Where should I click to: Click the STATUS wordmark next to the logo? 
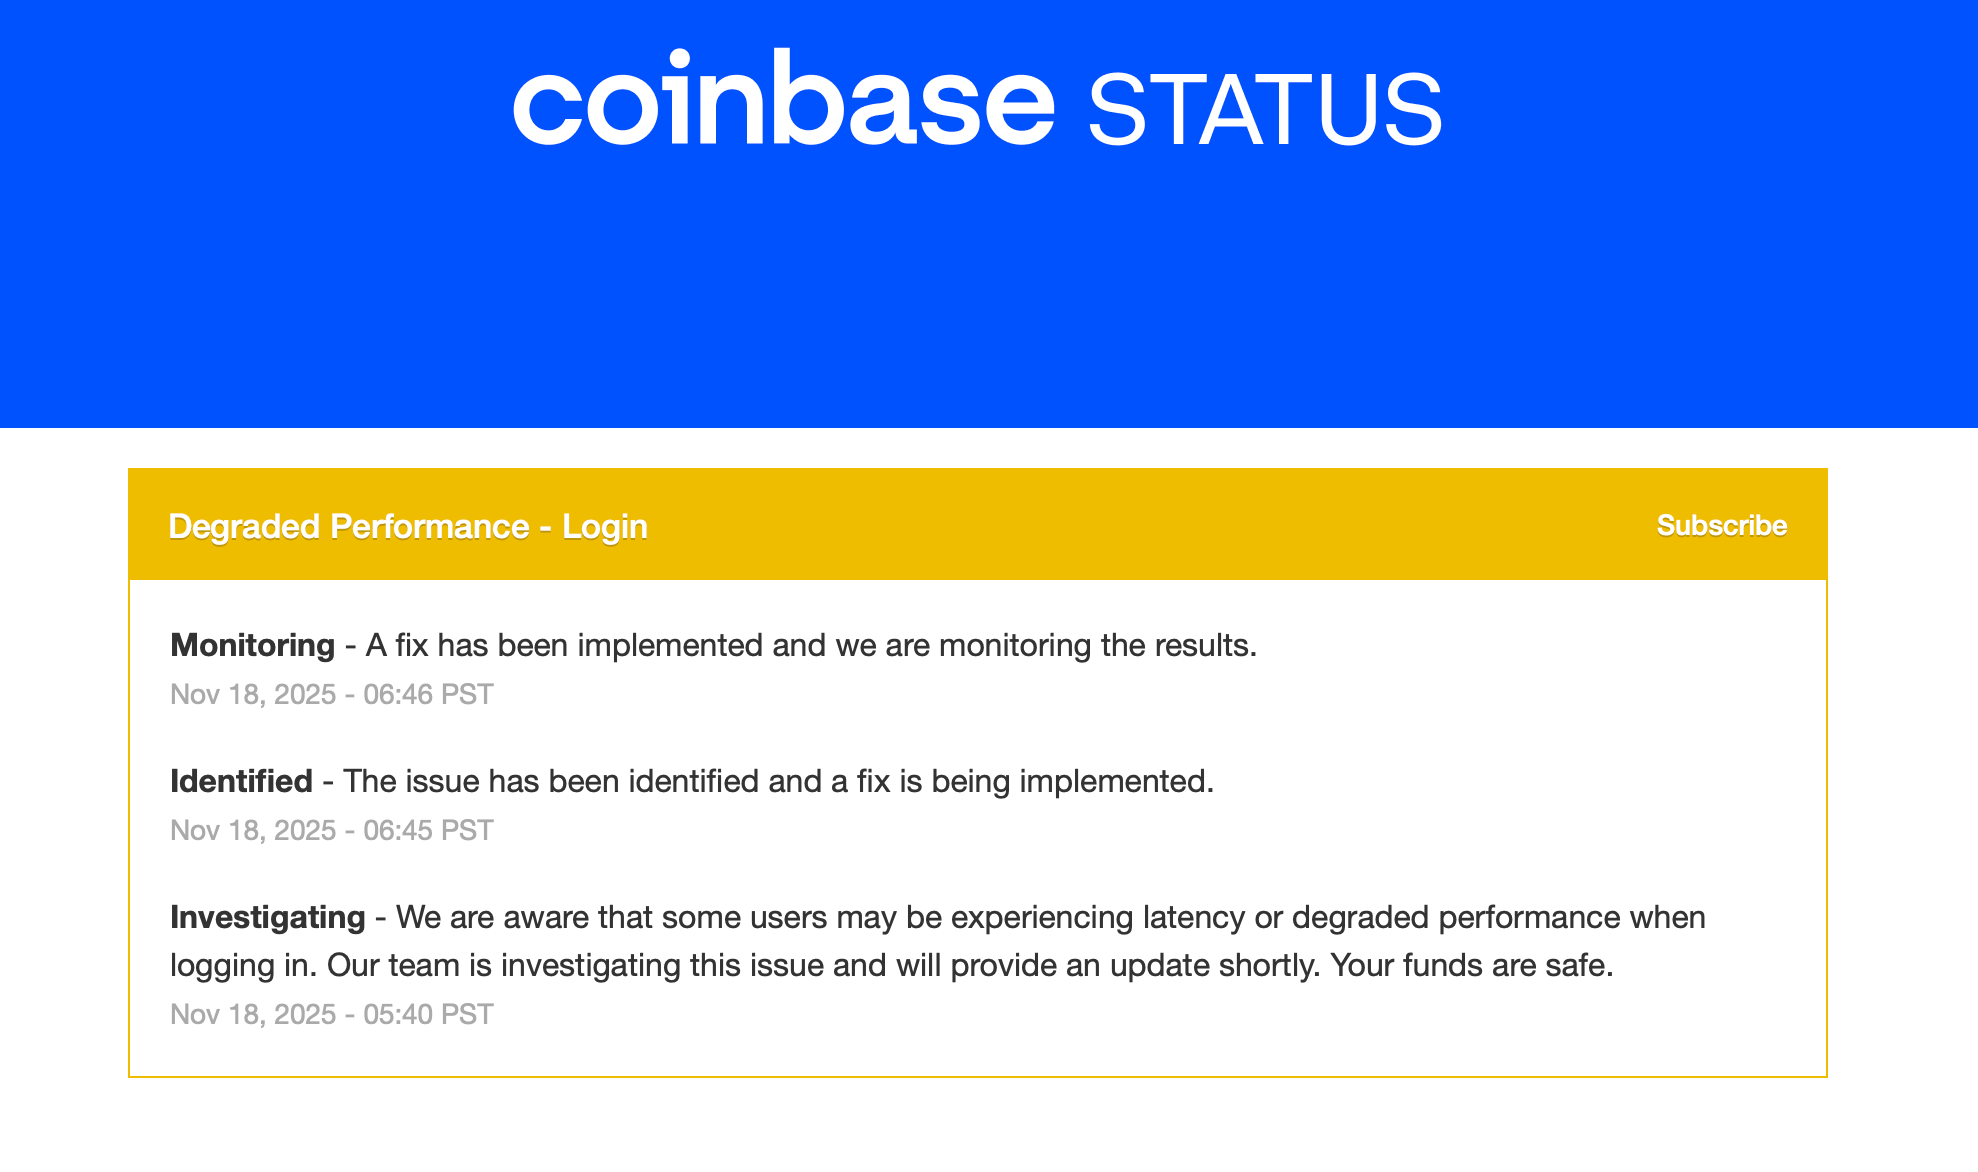[1265, 103]
